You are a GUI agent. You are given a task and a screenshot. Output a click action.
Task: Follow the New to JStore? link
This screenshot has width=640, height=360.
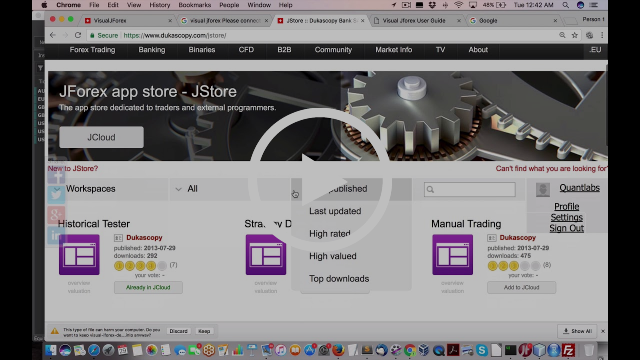point(73,169)
